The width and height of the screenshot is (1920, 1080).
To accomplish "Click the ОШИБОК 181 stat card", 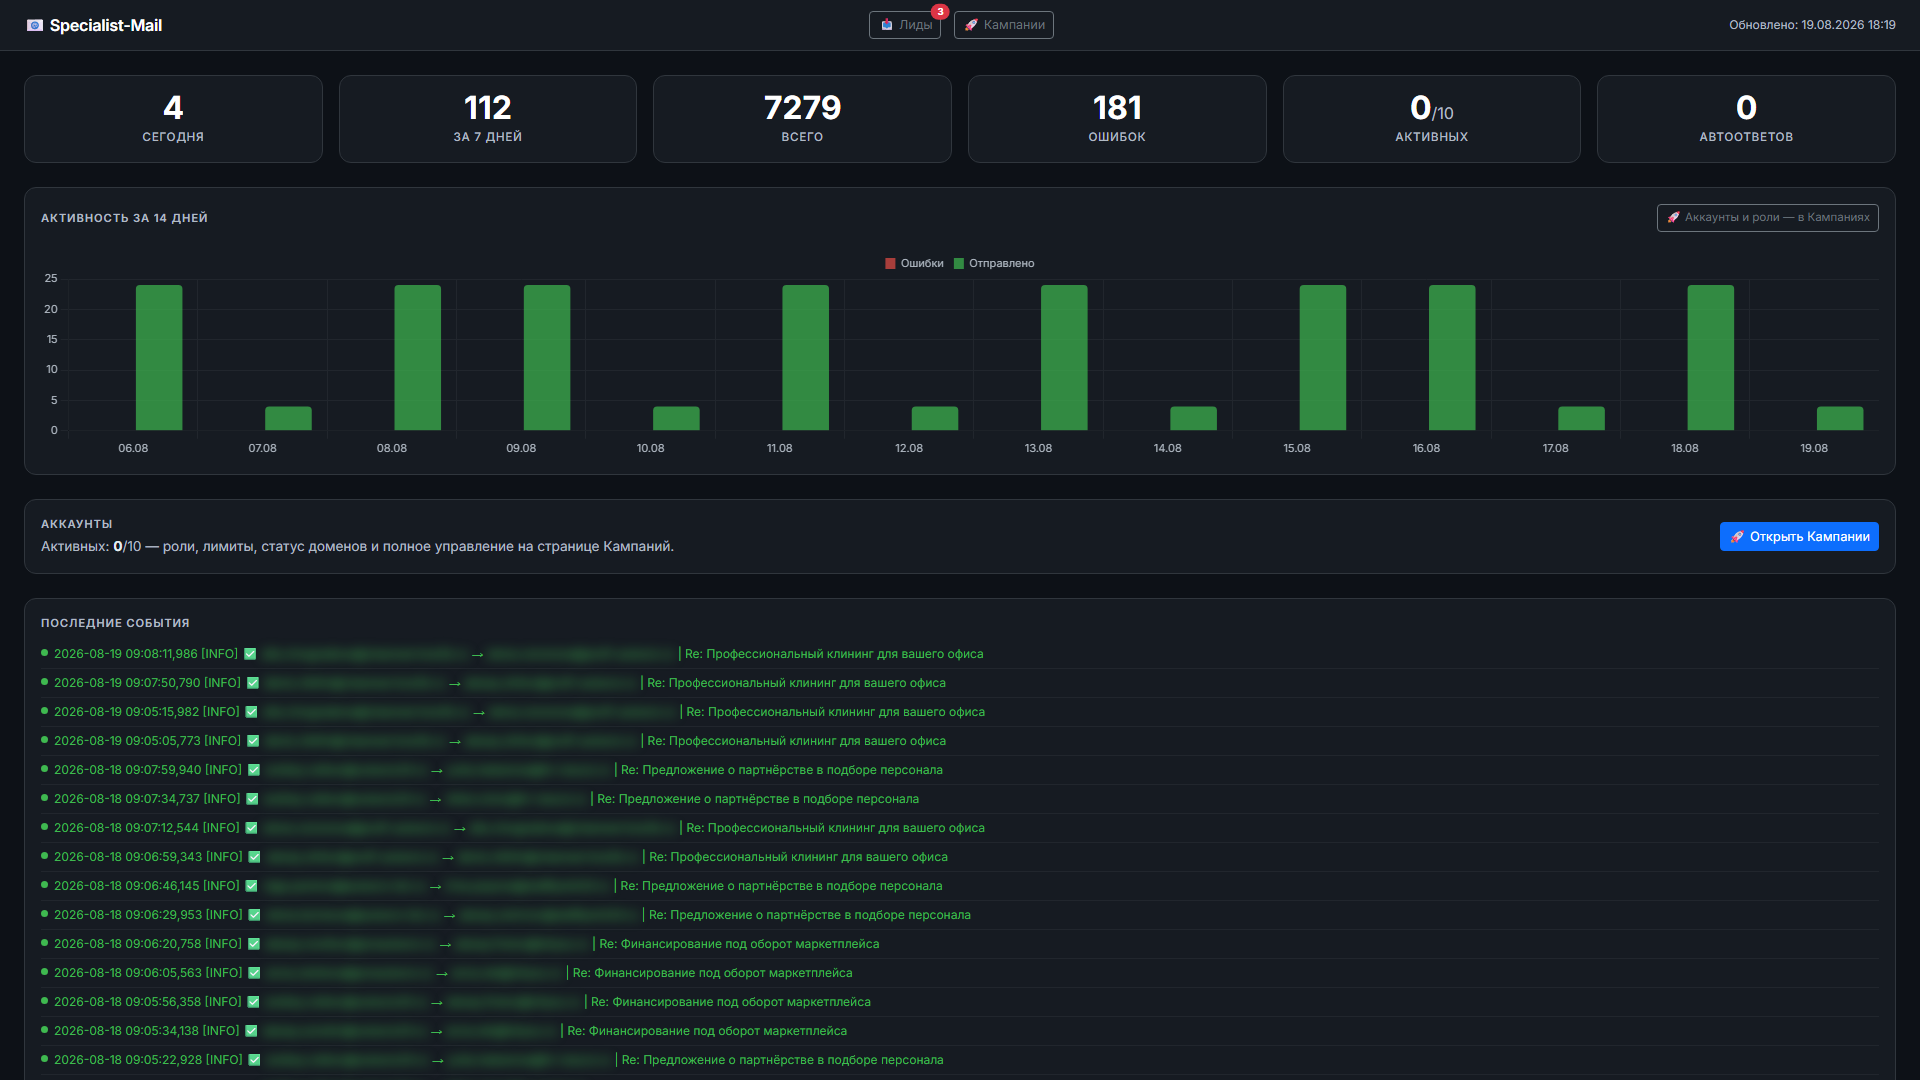I will [1117, 119].
